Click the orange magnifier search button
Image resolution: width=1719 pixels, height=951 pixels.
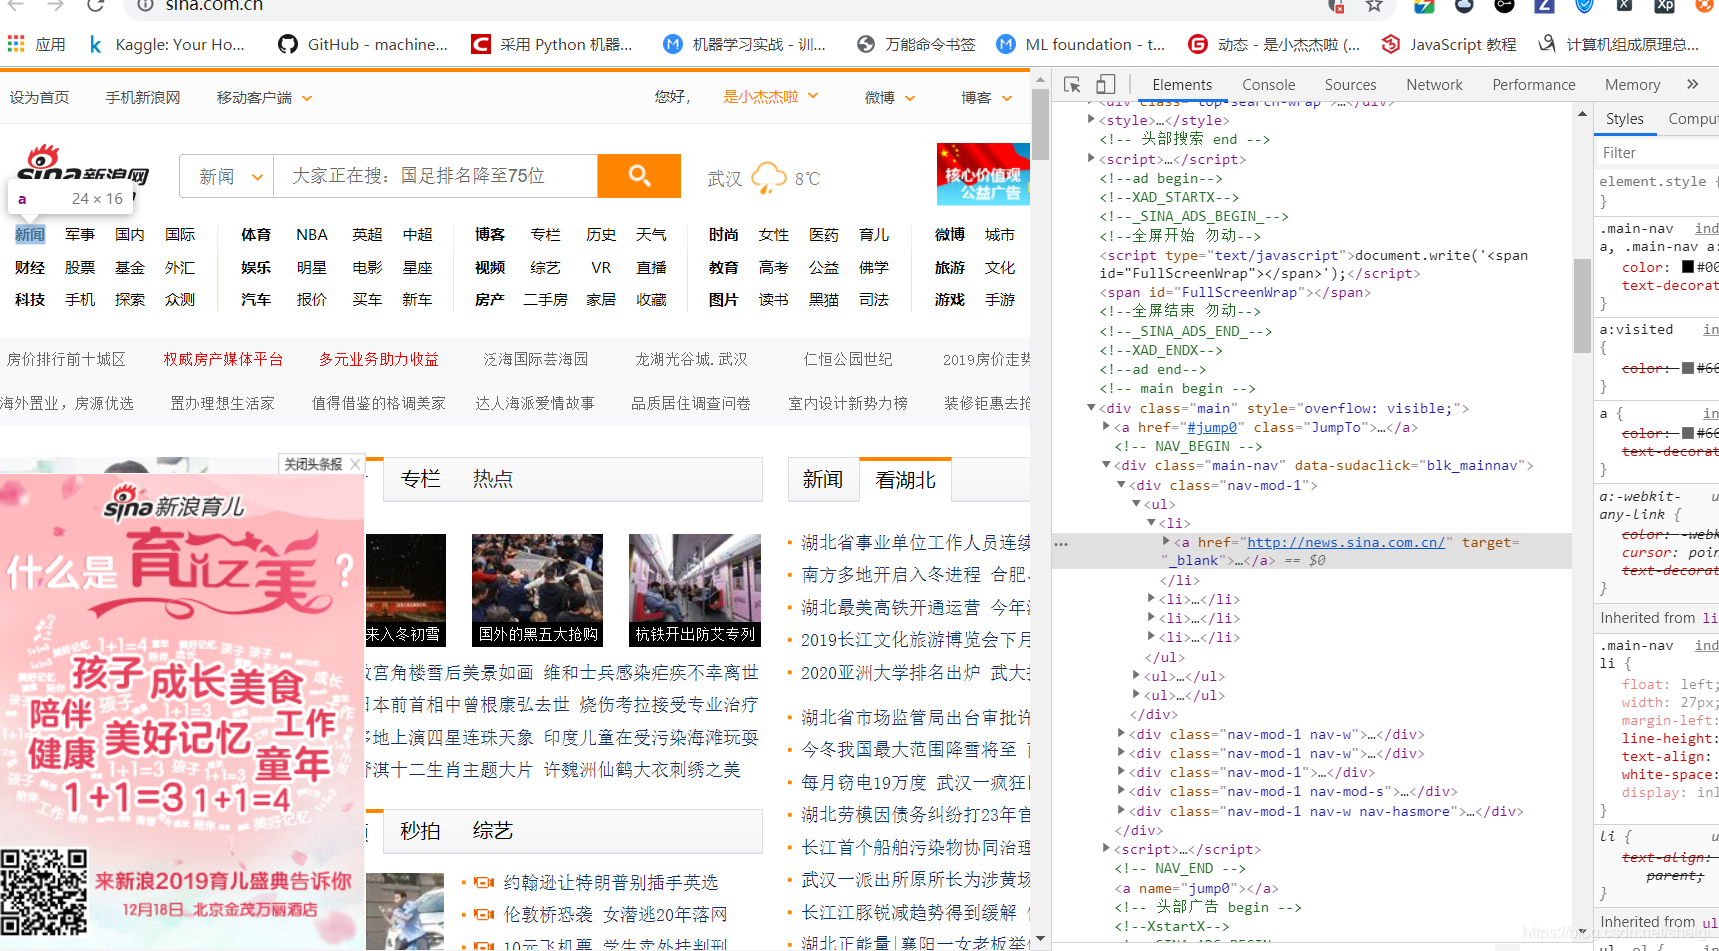(639, 176)
